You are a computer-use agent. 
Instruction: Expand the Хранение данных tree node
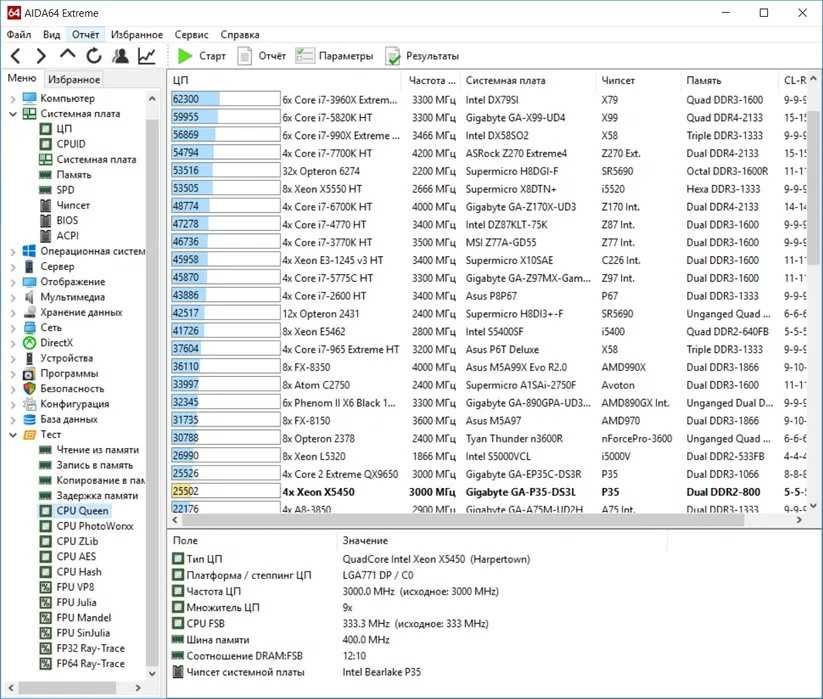[13, 312]
